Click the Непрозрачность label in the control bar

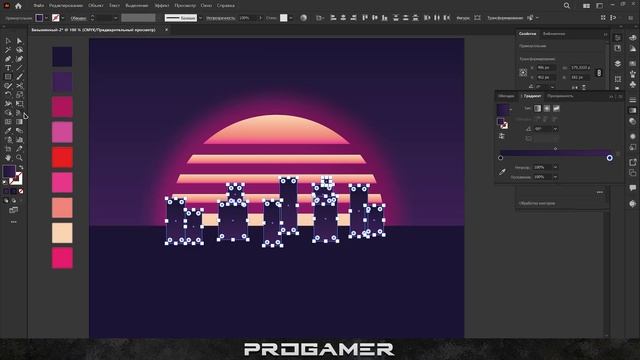coord(220,18)
